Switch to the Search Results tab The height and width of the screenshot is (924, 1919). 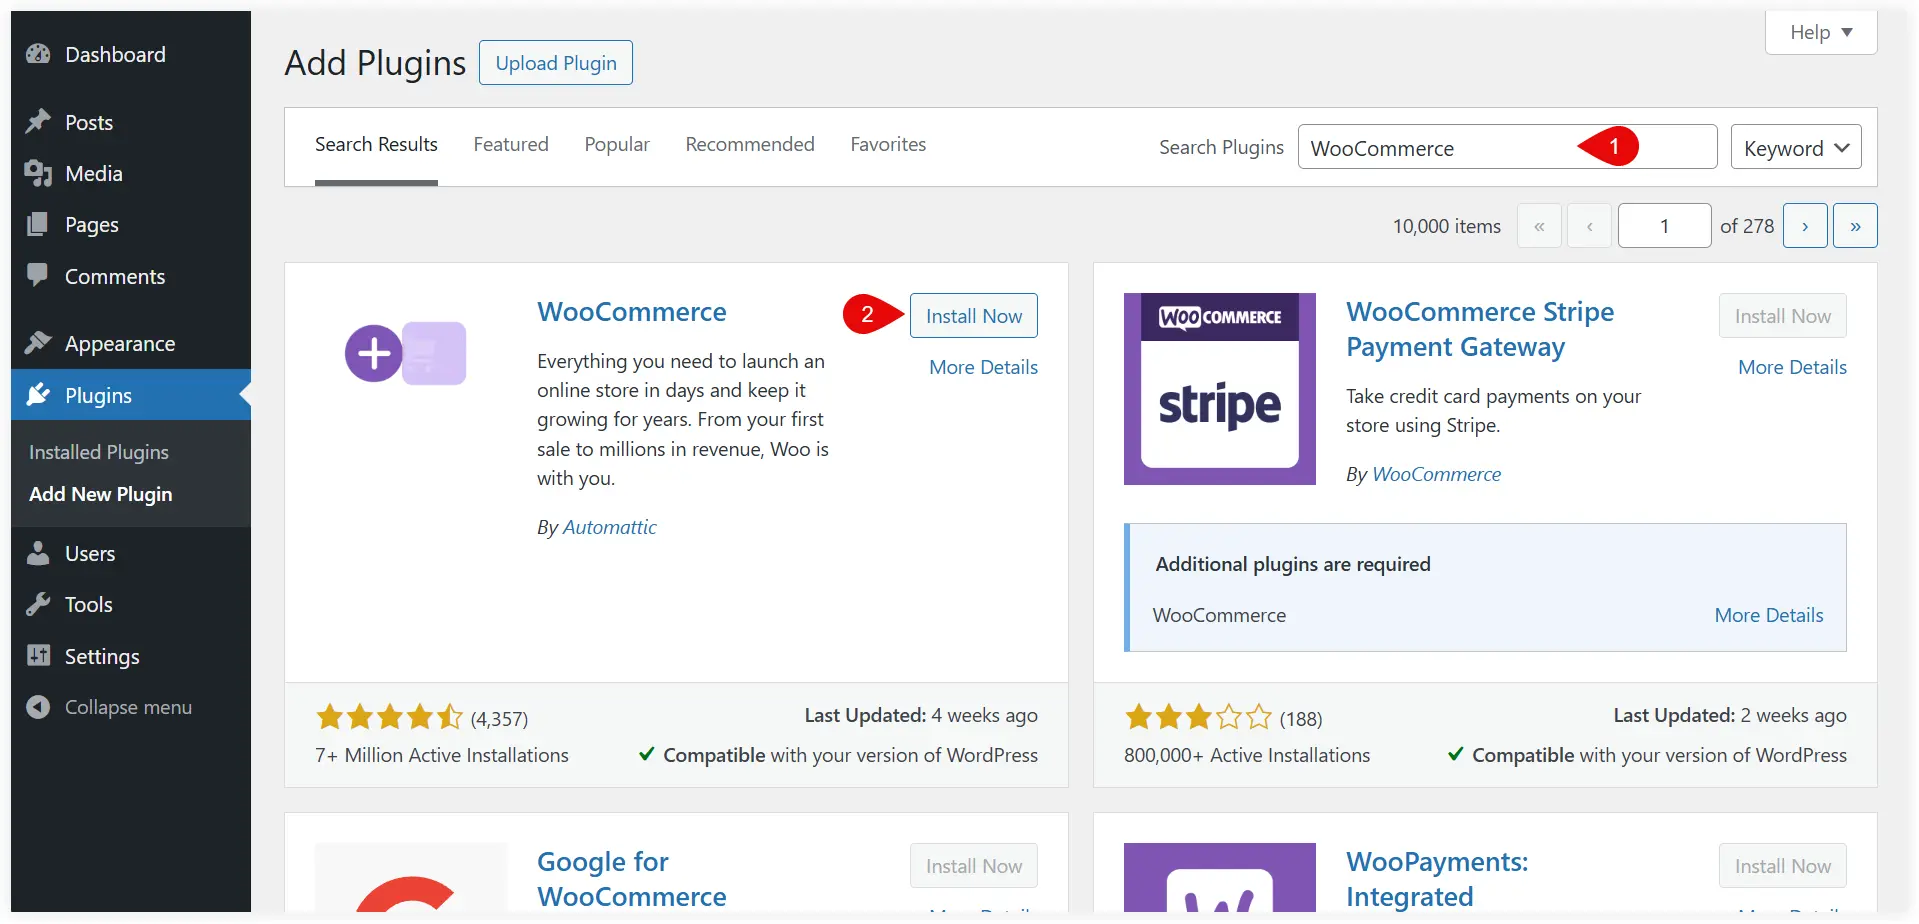tap(376, 145)
